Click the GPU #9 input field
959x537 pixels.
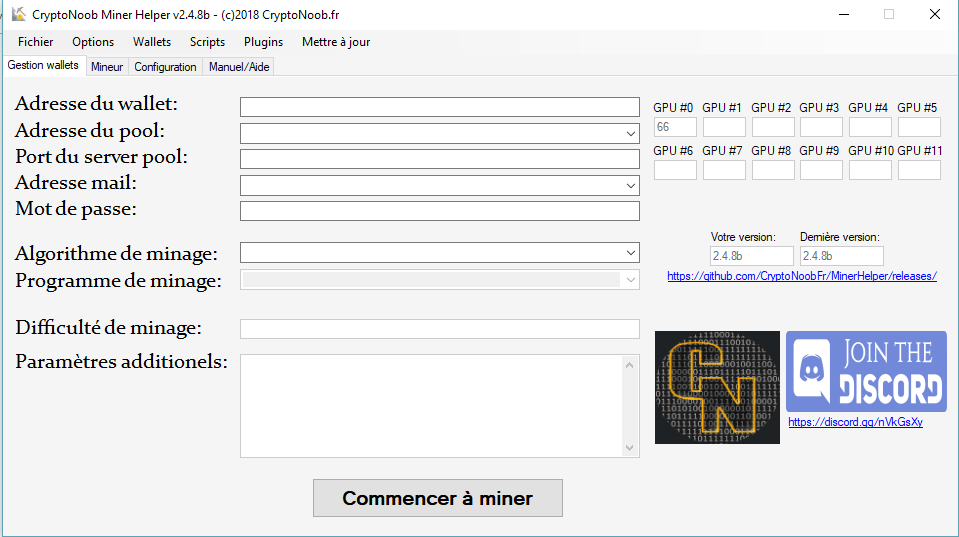(x=821, y=170)
